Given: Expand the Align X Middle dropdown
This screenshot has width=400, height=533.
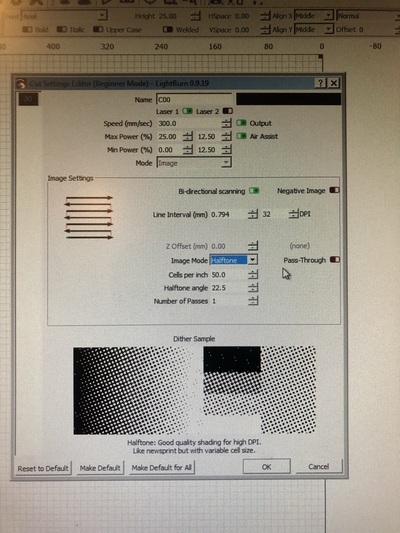Looking at the screenshot, I should (314, 16).
